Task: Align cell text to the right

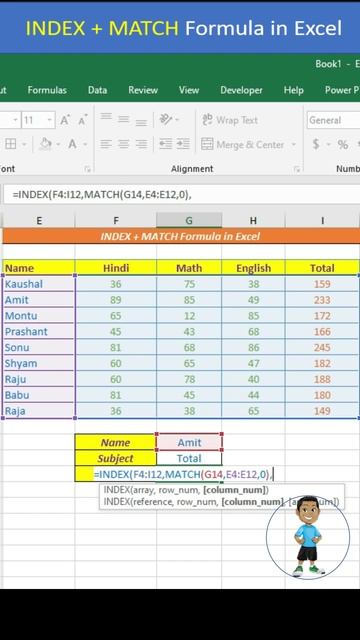Action: [141, 144]
